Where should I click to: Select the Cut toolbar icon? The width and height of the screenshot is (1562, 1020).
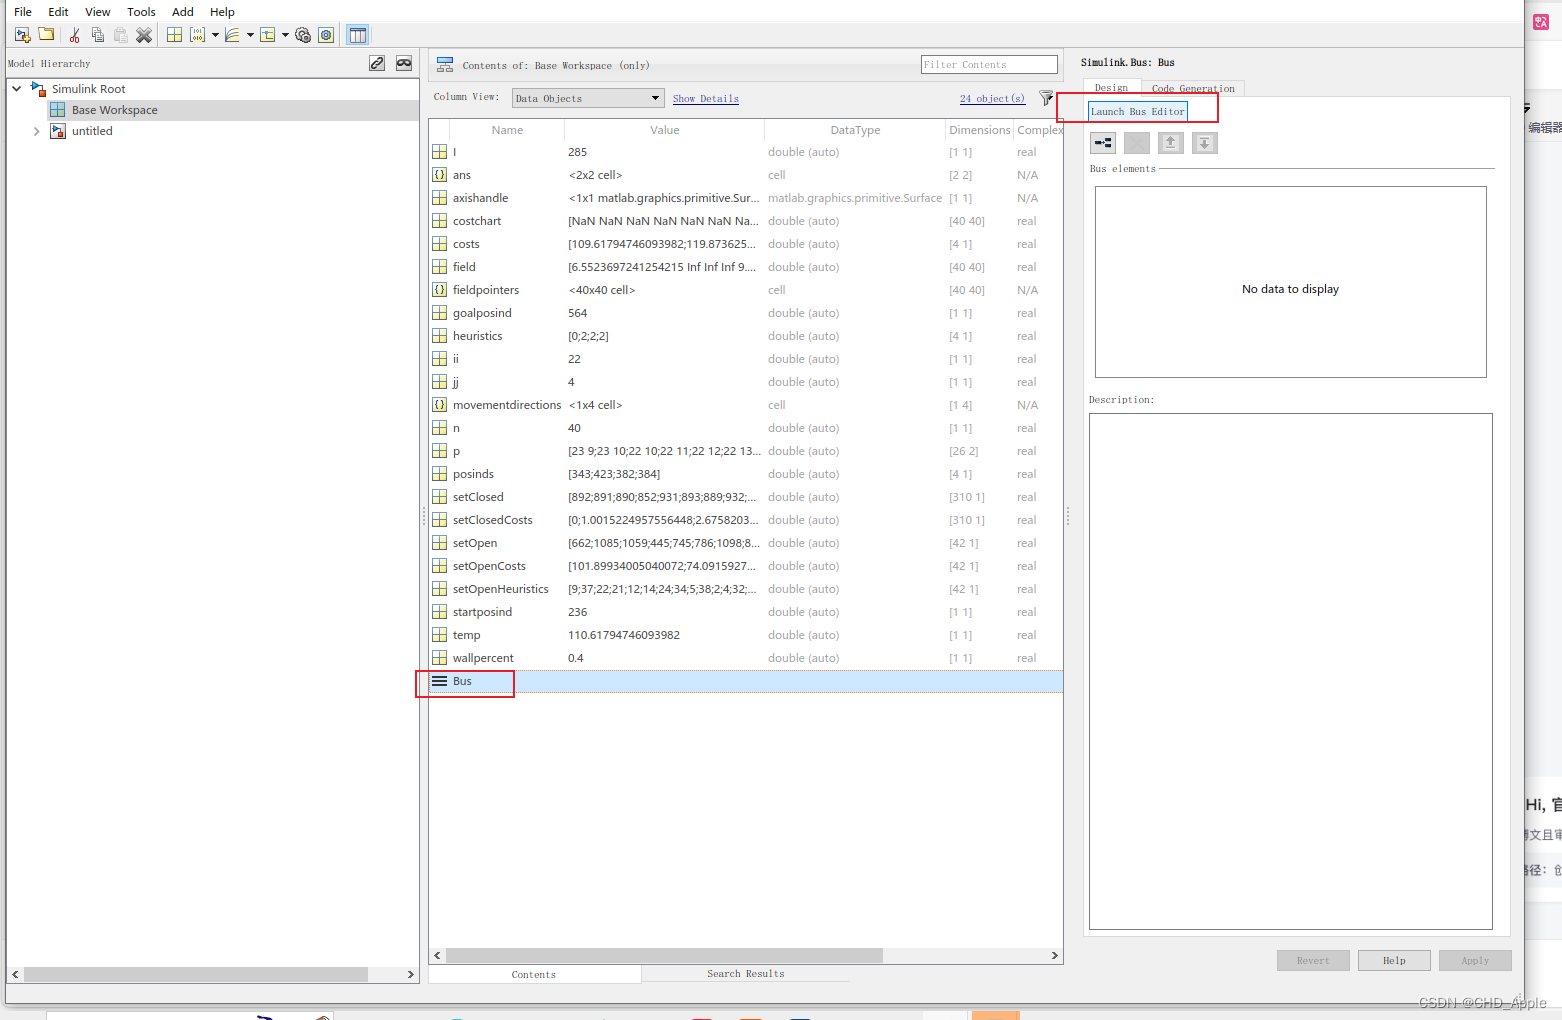click(x=73, y=34)
